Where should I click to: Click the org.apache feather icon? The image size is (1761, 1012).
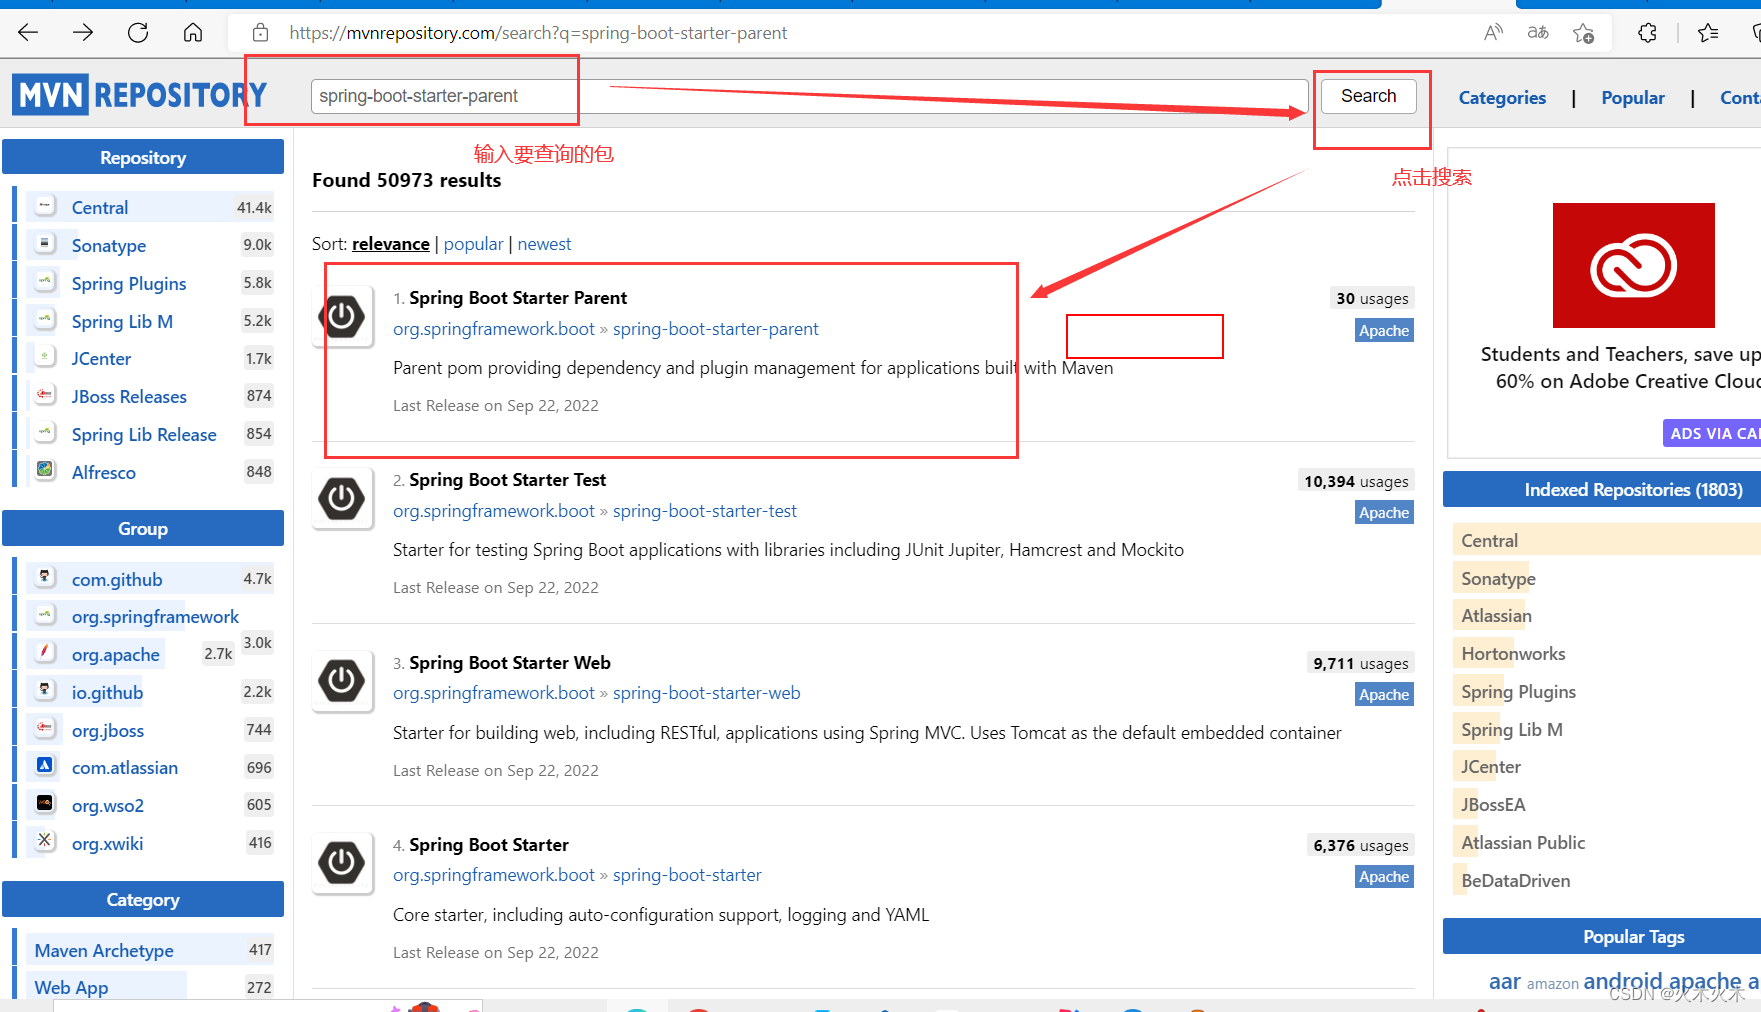45,652
